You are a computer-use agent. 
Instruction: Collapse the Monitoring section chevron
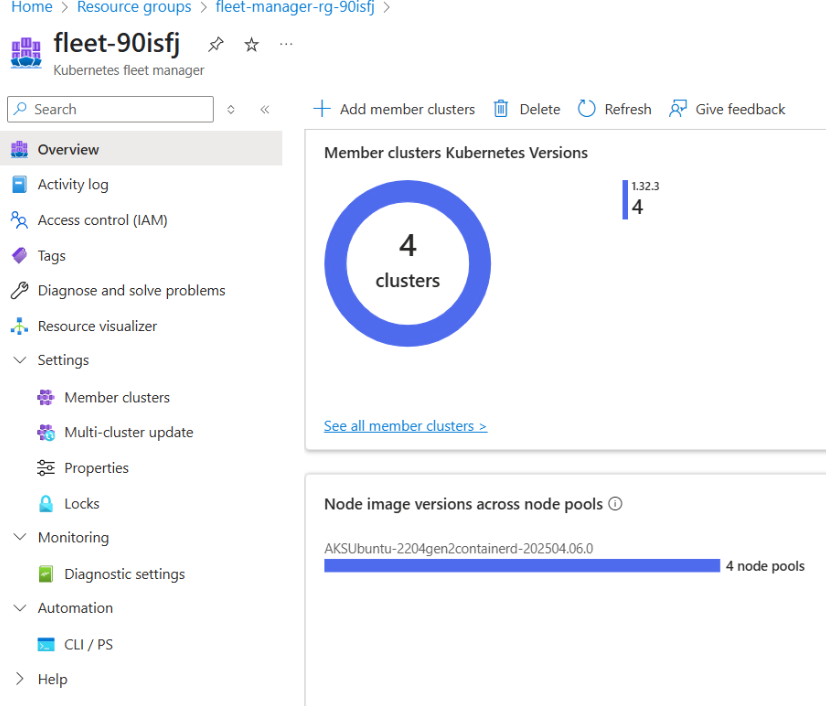pyautogui.click(x=19, y=537)
